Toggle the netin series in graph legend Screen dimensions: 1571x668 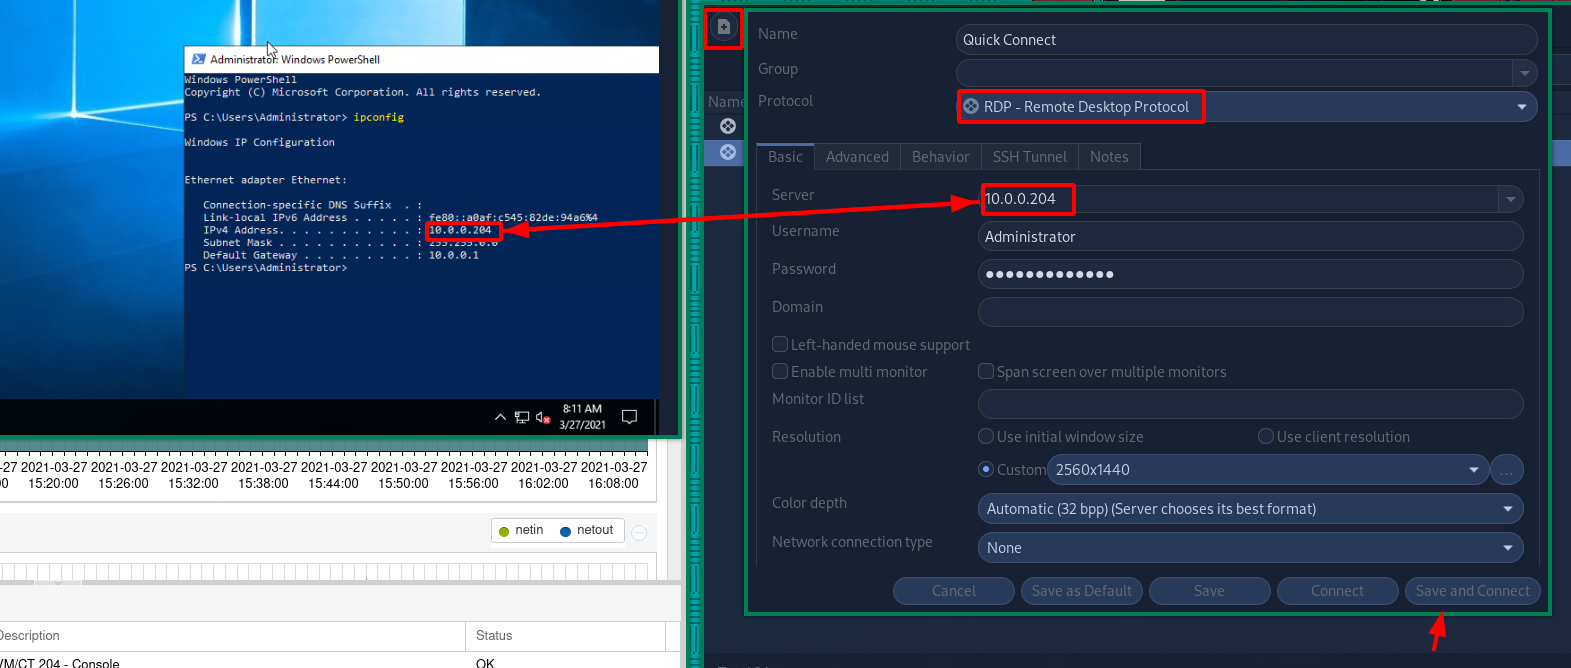coord(521,530)
